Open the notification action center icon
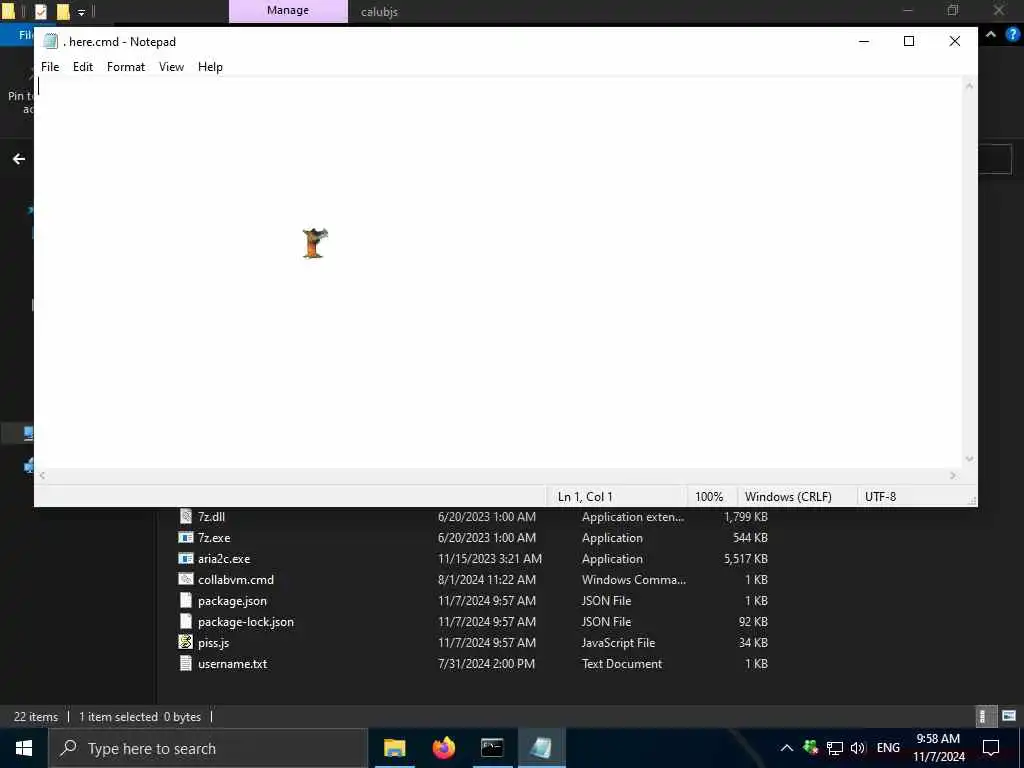This screenshot has height=768, width=1024. [x=991, y=748]
